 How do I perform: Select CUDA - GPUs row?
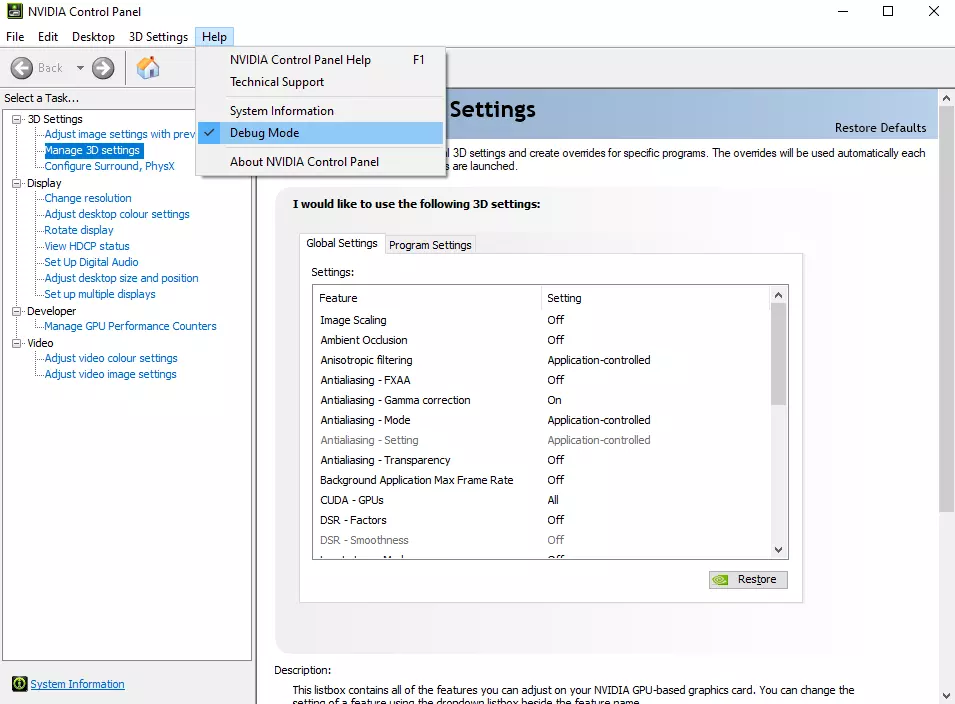(541, 500)
